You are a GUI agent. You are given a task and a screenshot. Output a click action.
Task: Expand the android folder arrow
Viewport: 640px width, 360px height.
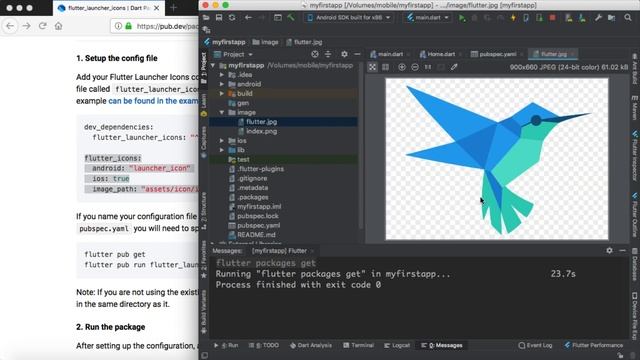coord(222,84)
